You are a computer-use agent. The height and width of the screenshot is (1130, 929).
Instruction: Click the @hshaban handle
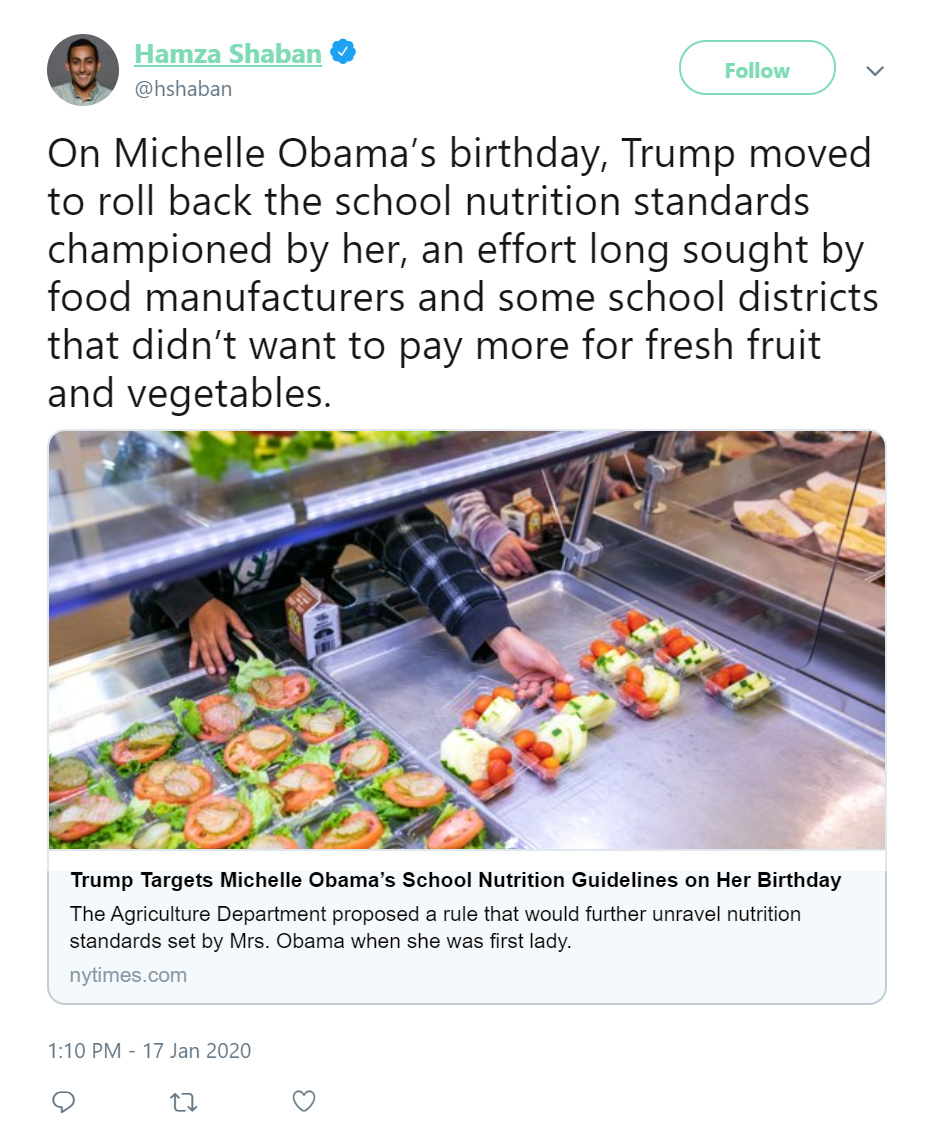pos(183,89)
